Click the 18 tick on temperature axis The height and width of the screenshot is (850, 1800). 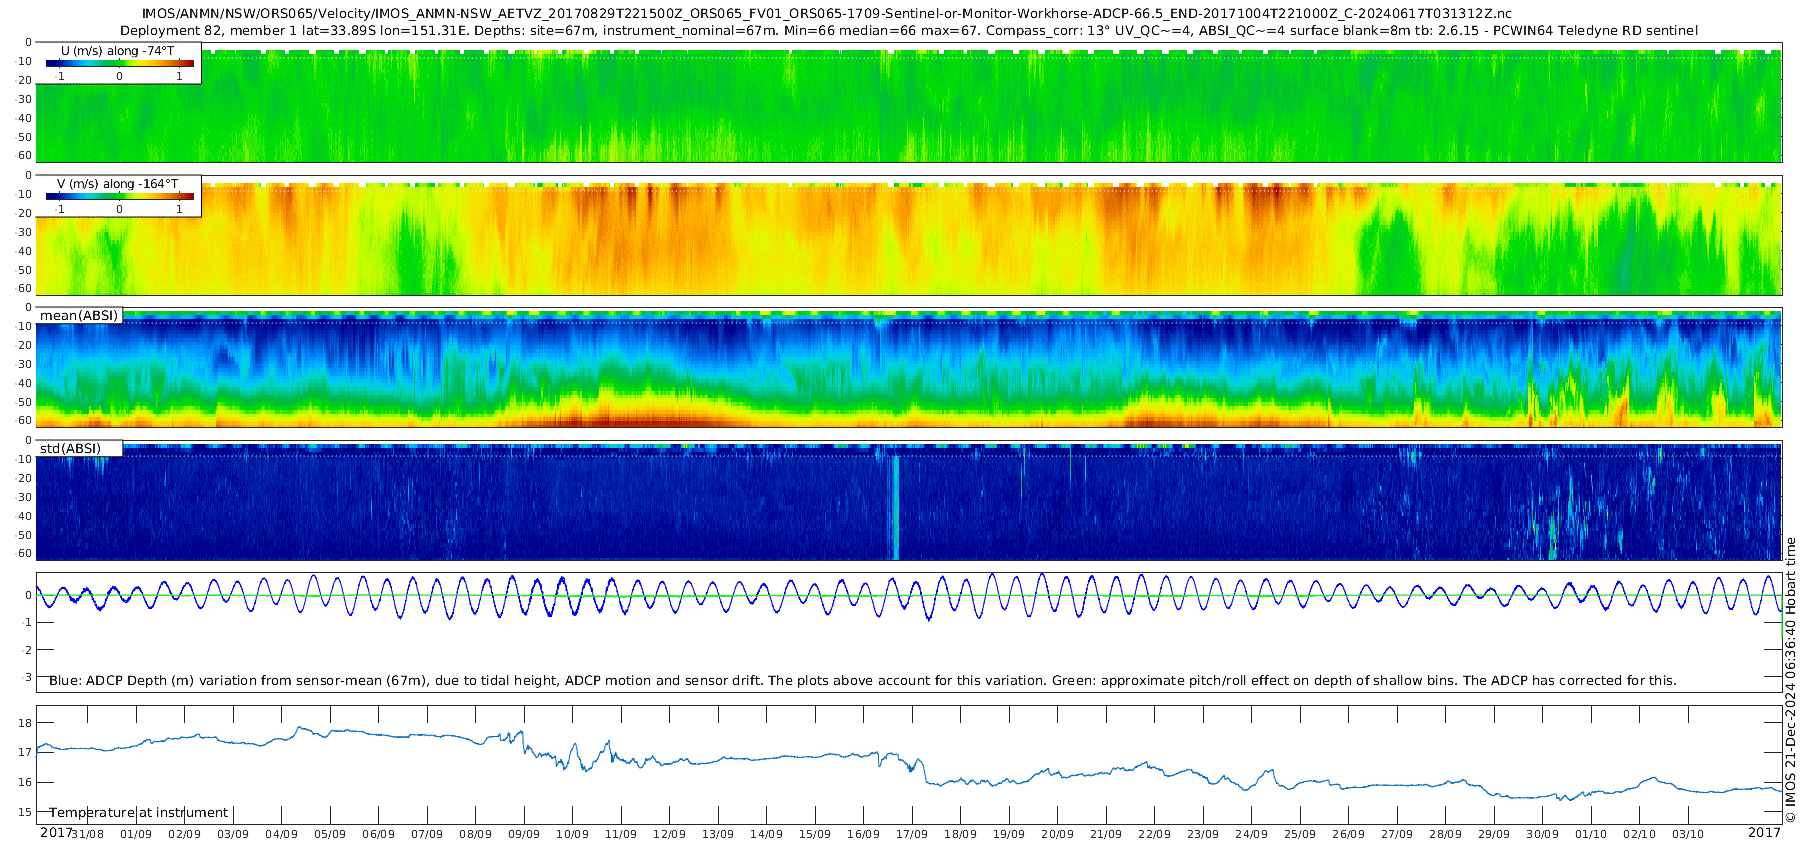(26, 723)
